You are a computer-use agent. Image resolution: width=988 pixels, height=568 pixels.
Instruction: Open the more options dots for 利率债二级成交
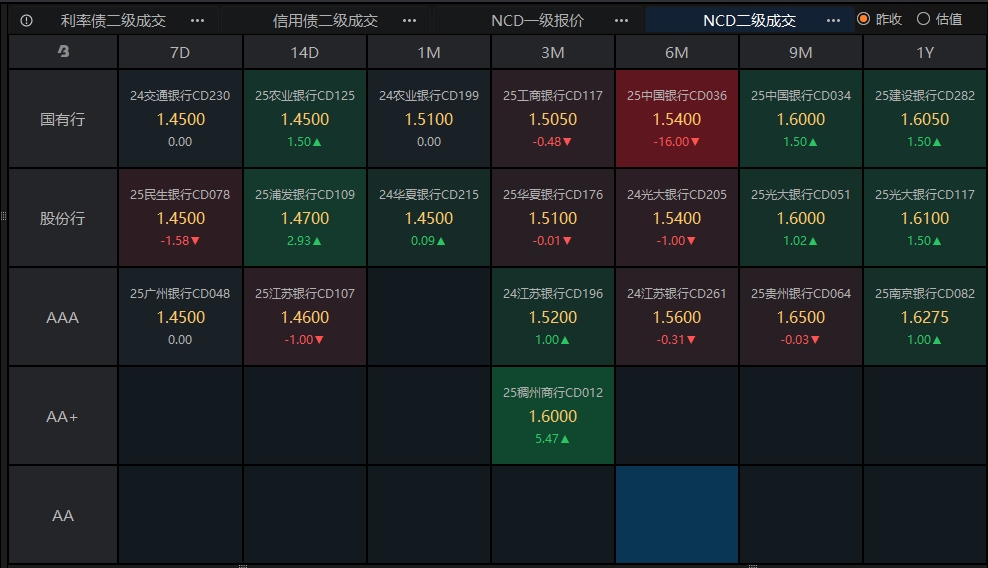[197, 21]
